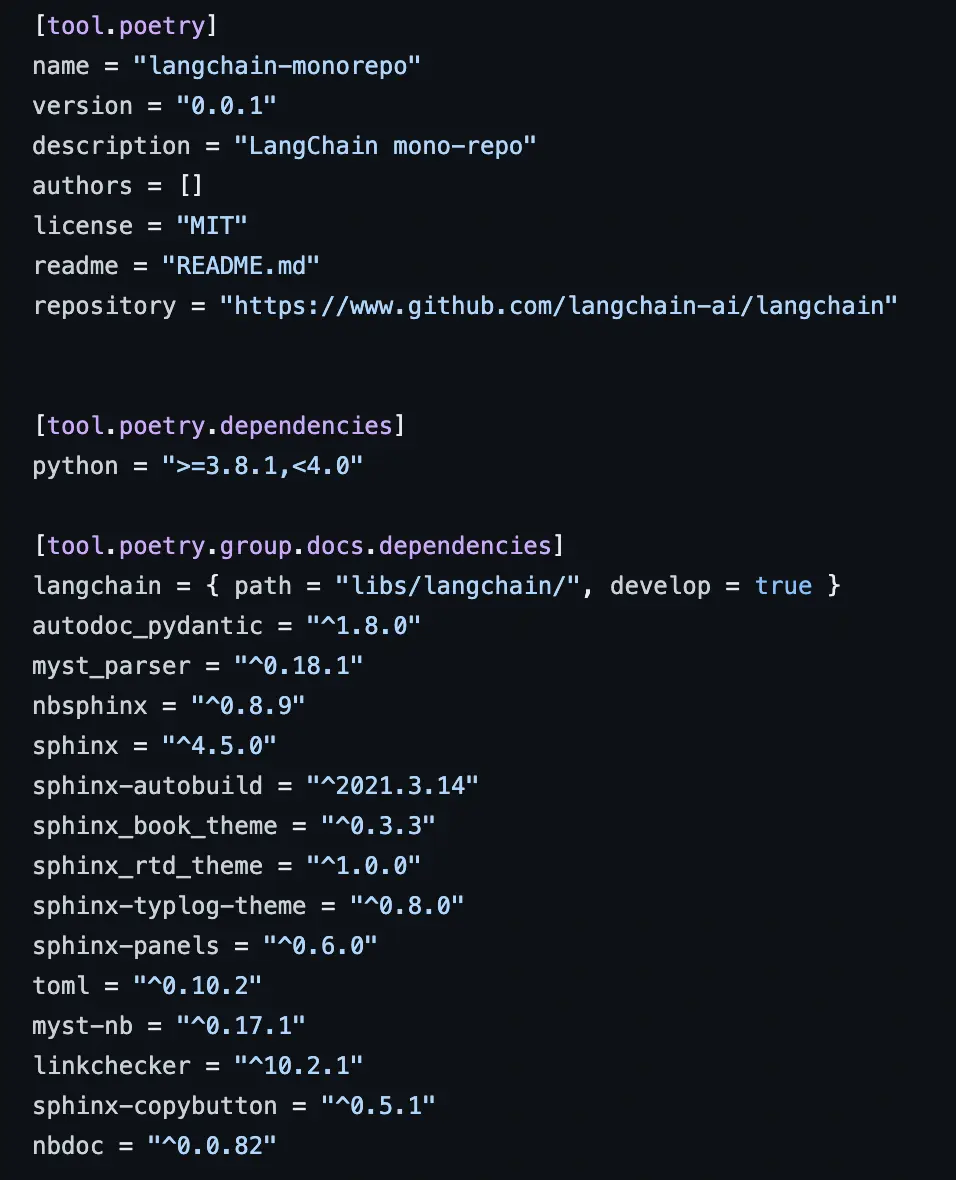Click the nbdoc version "^0.0.82"
956x1180 pixels.
[x=212, y=1146]
